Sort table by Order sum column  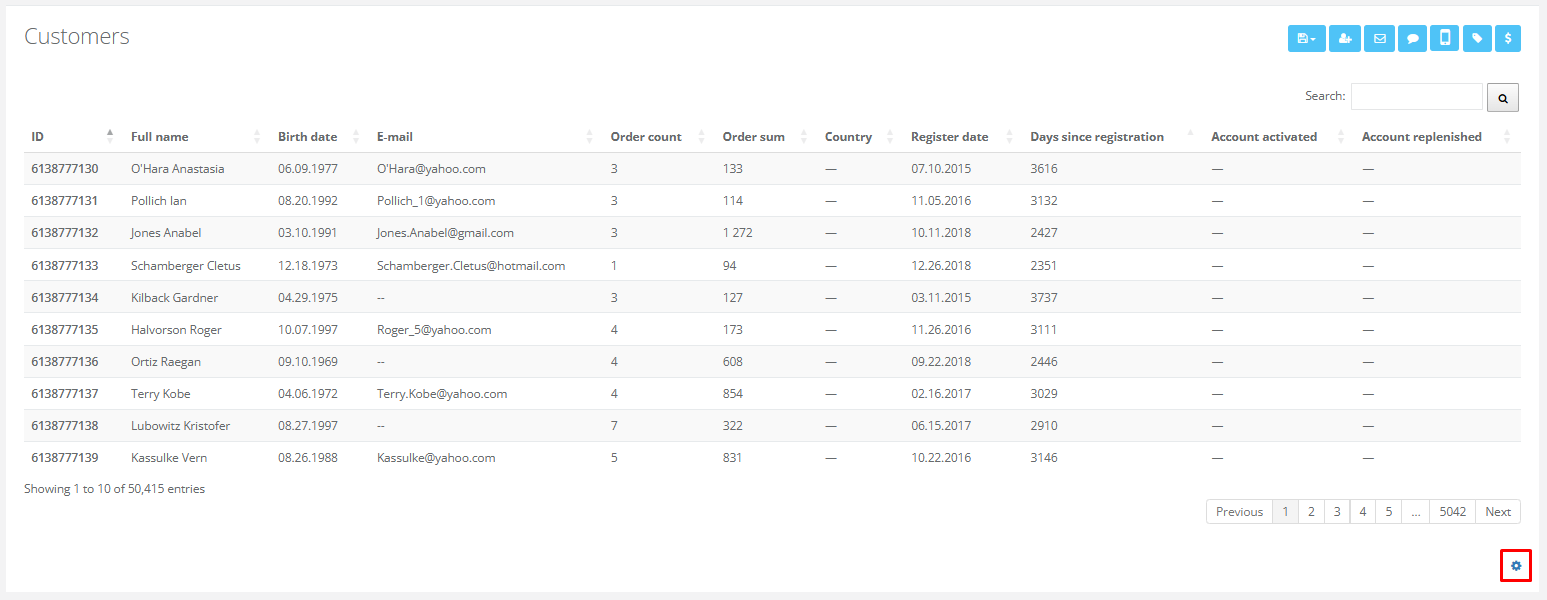tap(753, 137)
